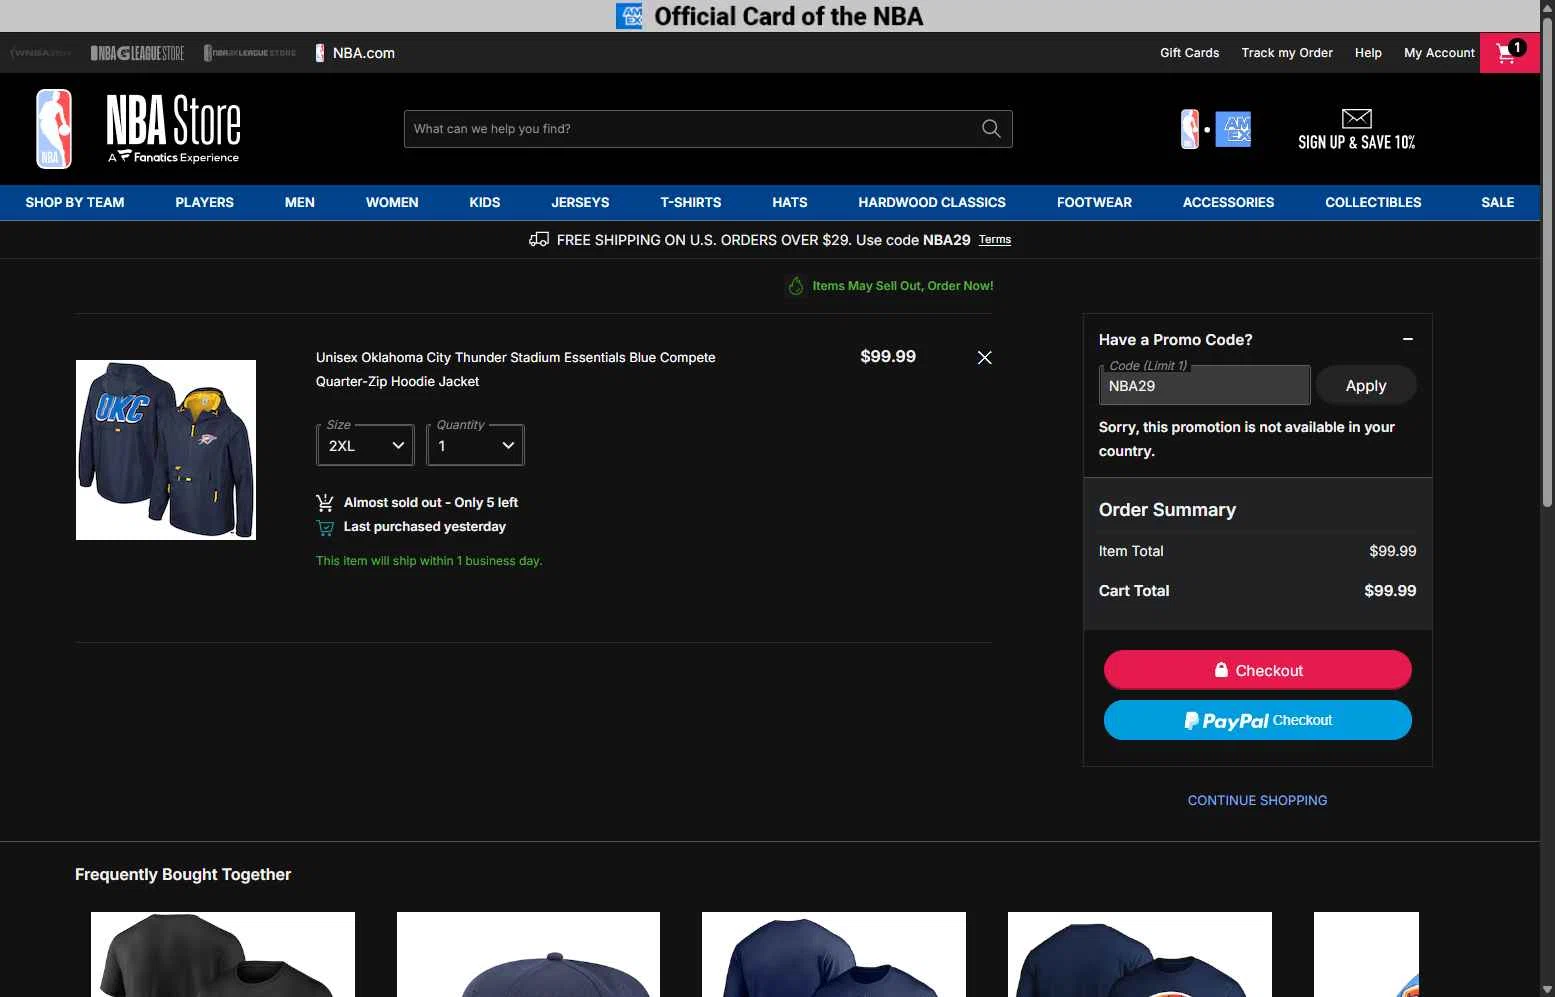This screenshot has width=1555, height=997.
Task: Click the red Checkout button
Action: tap(1258, 670)
